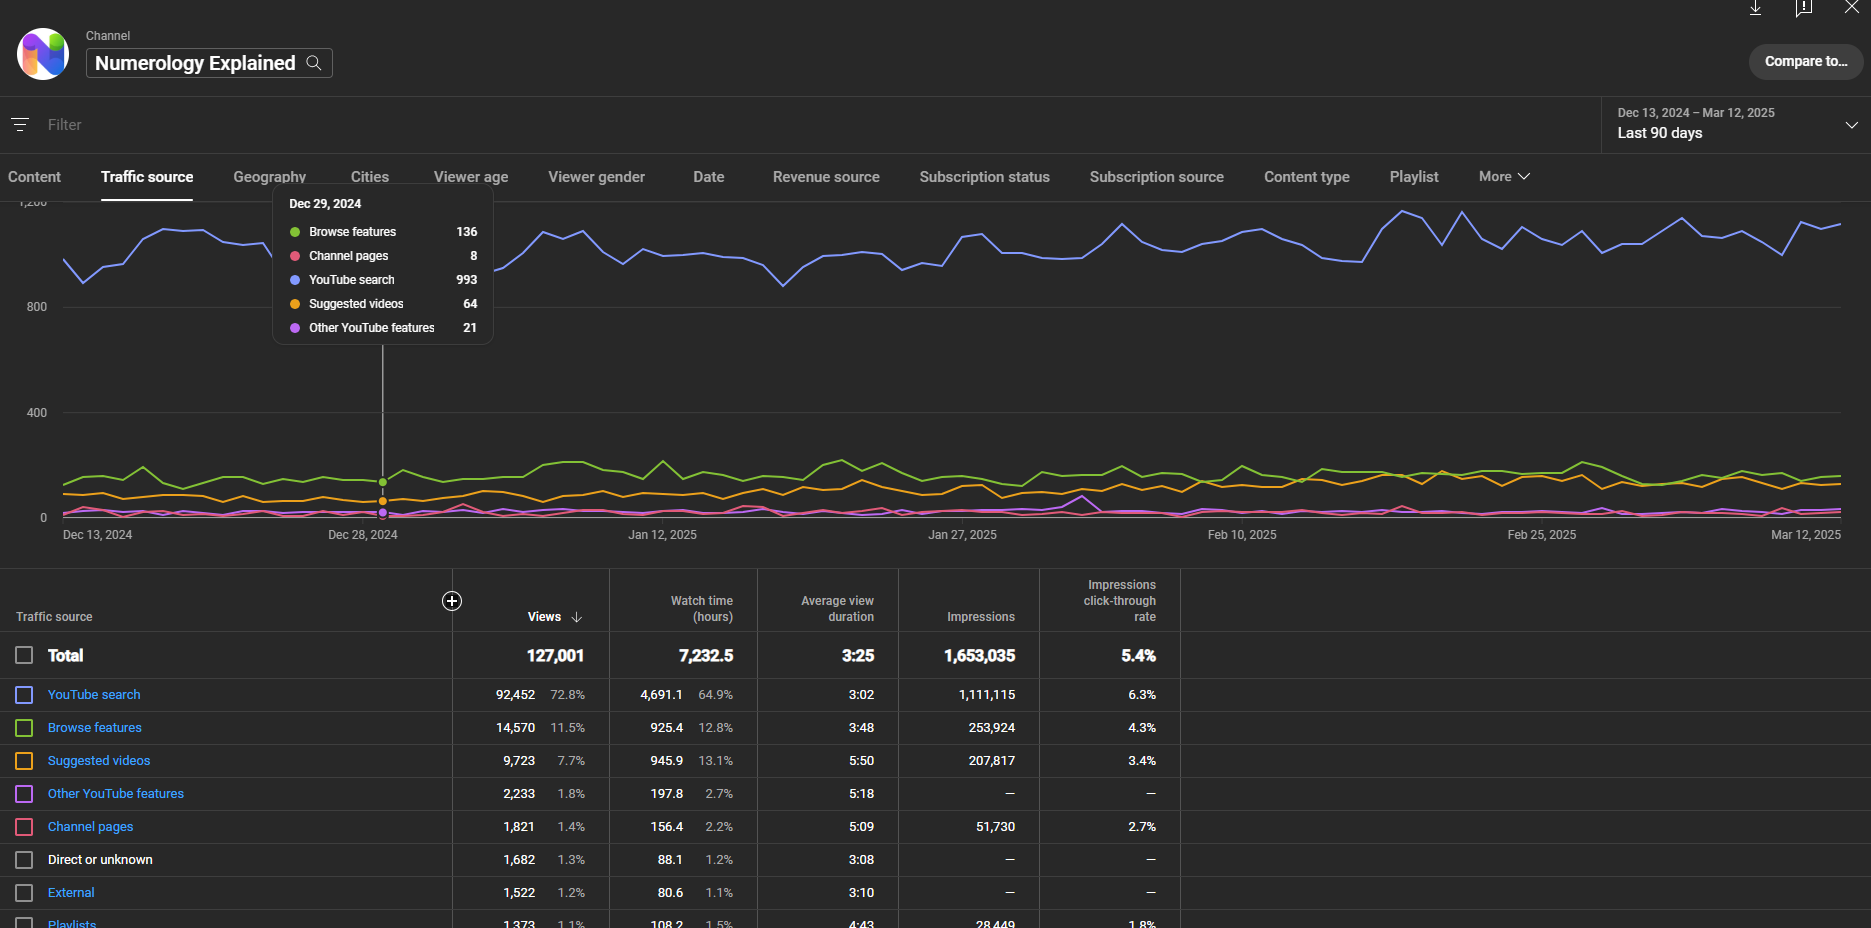Viewport: 1871px width, 928px height.
Task: Toggle the Other YouTube features checkbox
Action: click(24, 794)
